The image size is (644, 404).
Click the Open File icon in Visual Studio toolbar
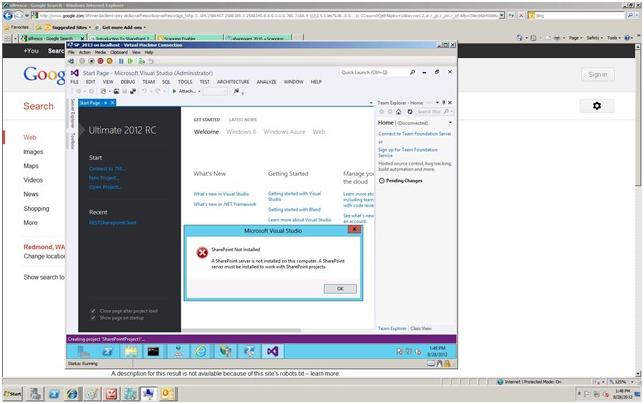coord(117,91)
